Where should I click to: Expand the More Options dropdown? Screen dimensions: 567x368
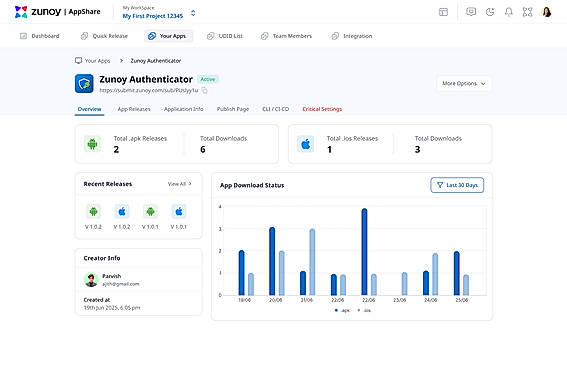tap(464, 84)
